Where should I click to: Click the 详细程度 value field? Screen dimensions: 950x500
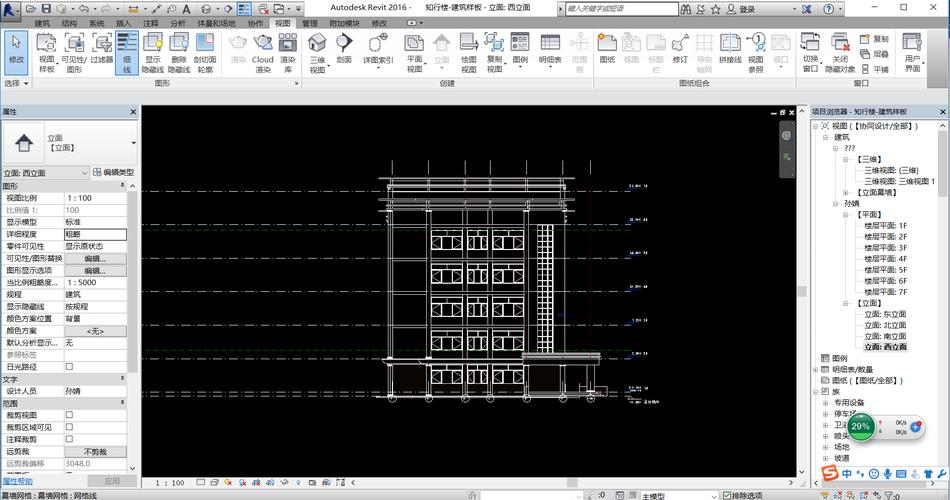95,234
